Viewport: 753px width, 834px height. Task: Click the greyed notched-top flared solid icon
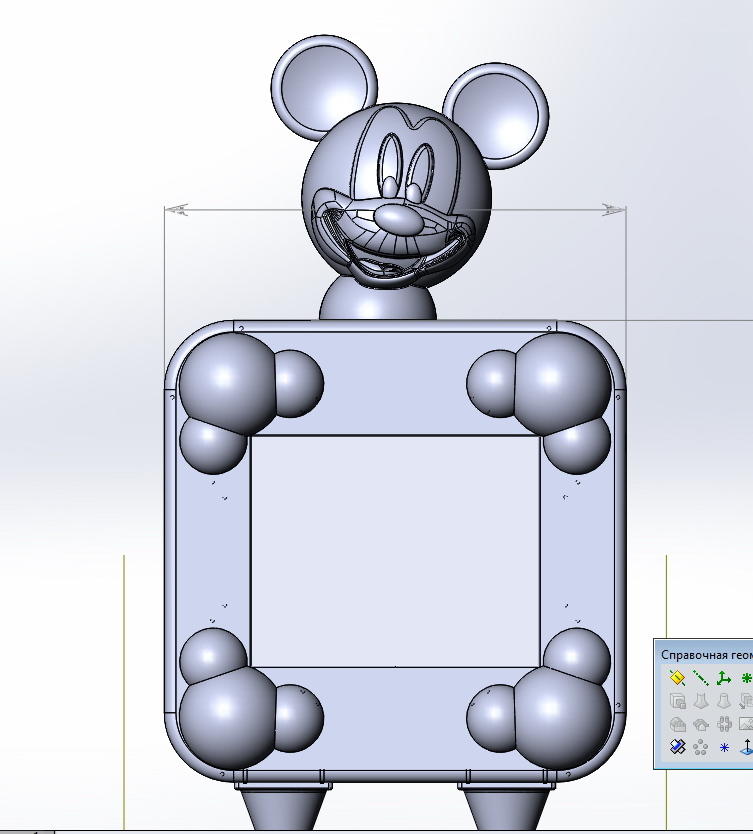pyautogui.click(x=701, y=701)
